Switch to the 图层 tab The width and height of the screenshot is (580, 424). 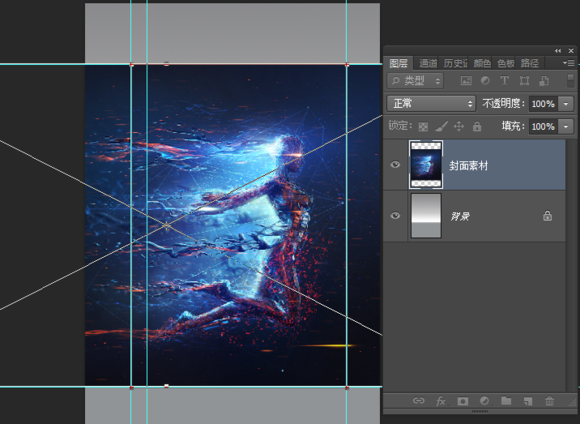pyautogui.click(x=398, y=63)
